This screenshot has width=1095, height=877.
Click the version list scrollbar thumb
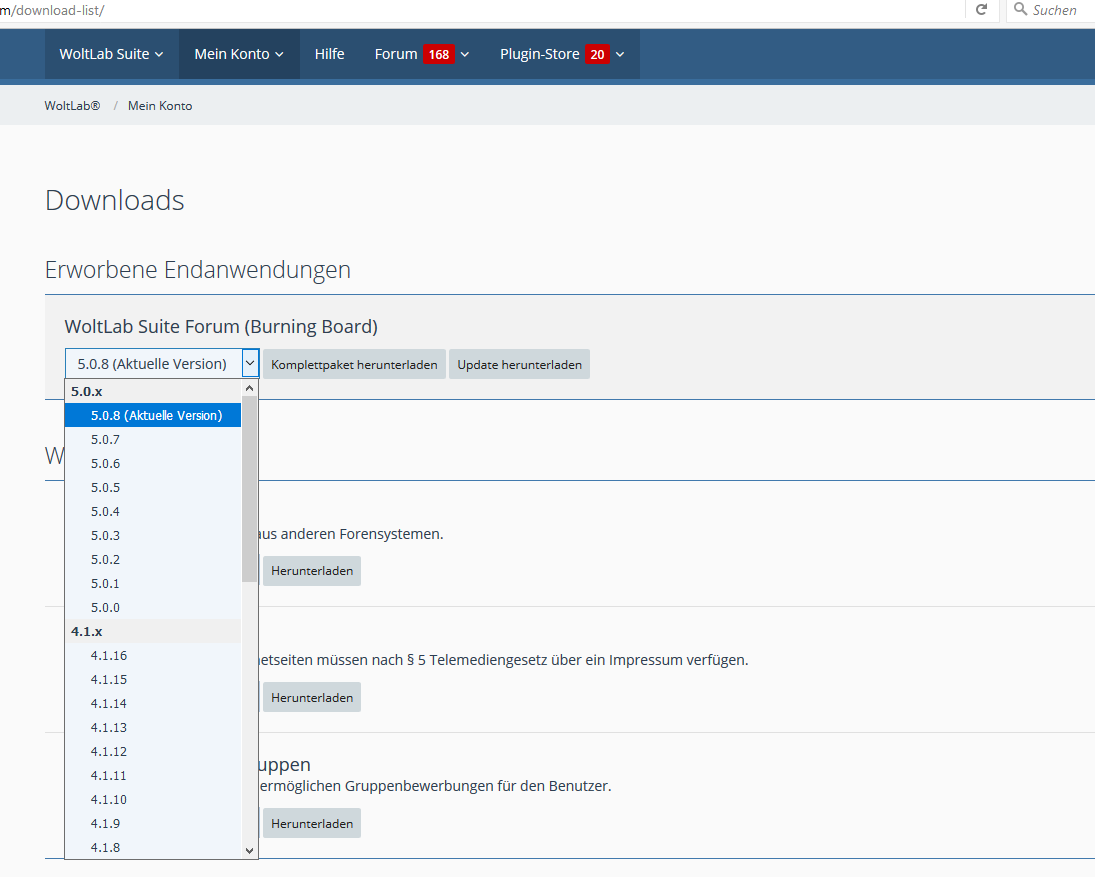(x=249, y=488)
